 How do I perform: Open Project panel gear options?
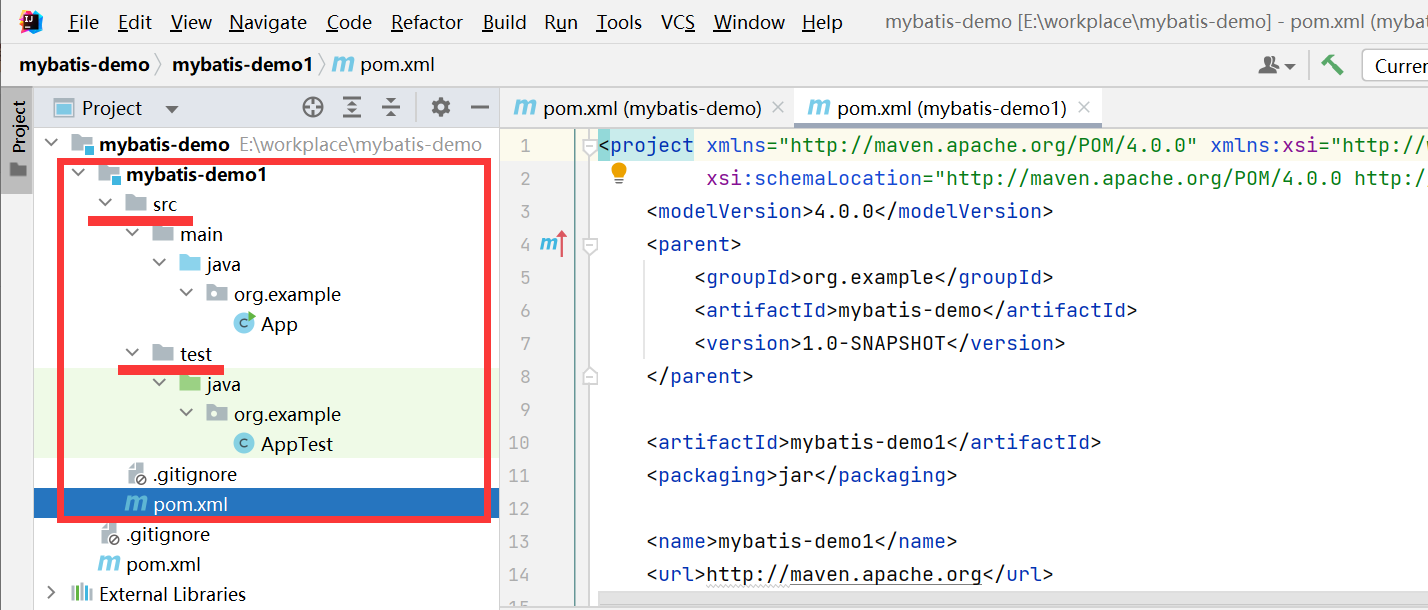click(441, 108)
